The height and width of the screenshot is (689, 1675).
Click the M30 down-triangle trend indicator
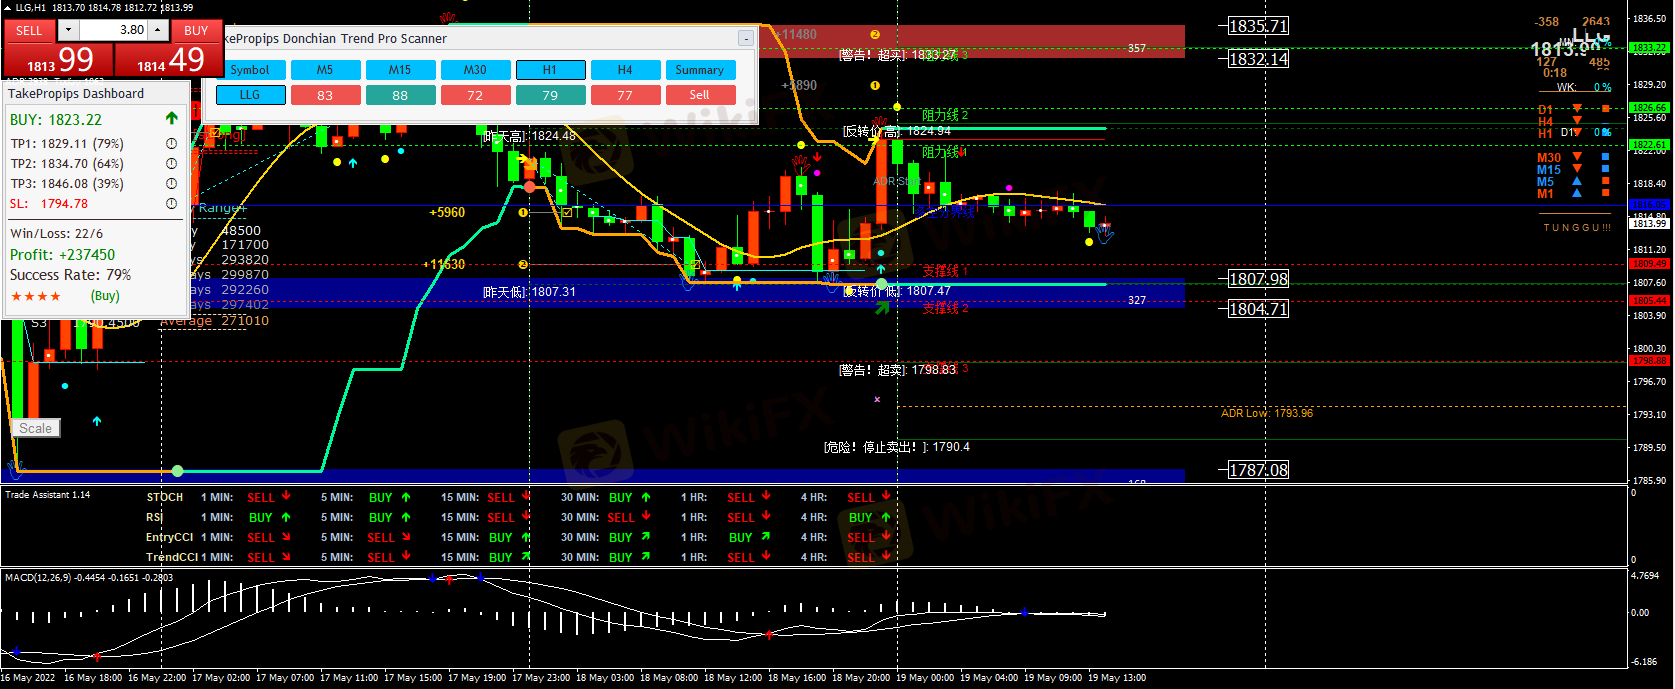1577,157
